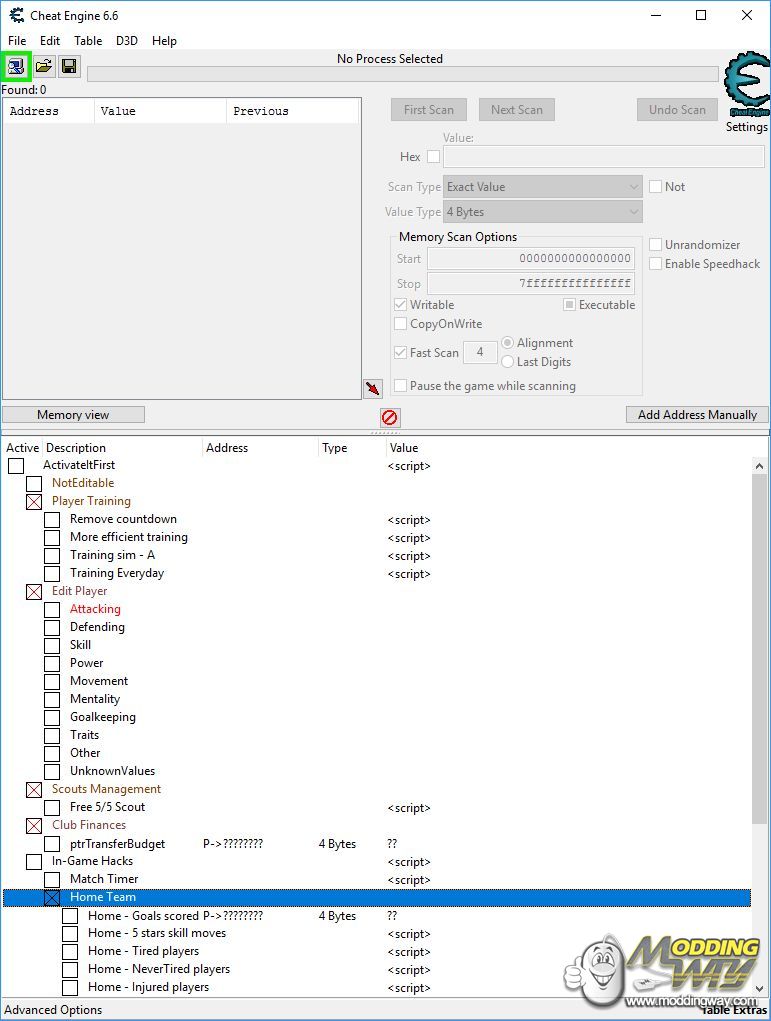Open the process list icon
Screen dimensions: 771x1021
(16, 67)
